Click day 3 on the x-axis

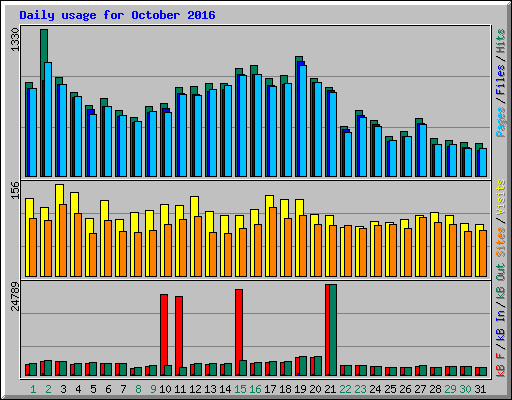click(x=63, y=389)
